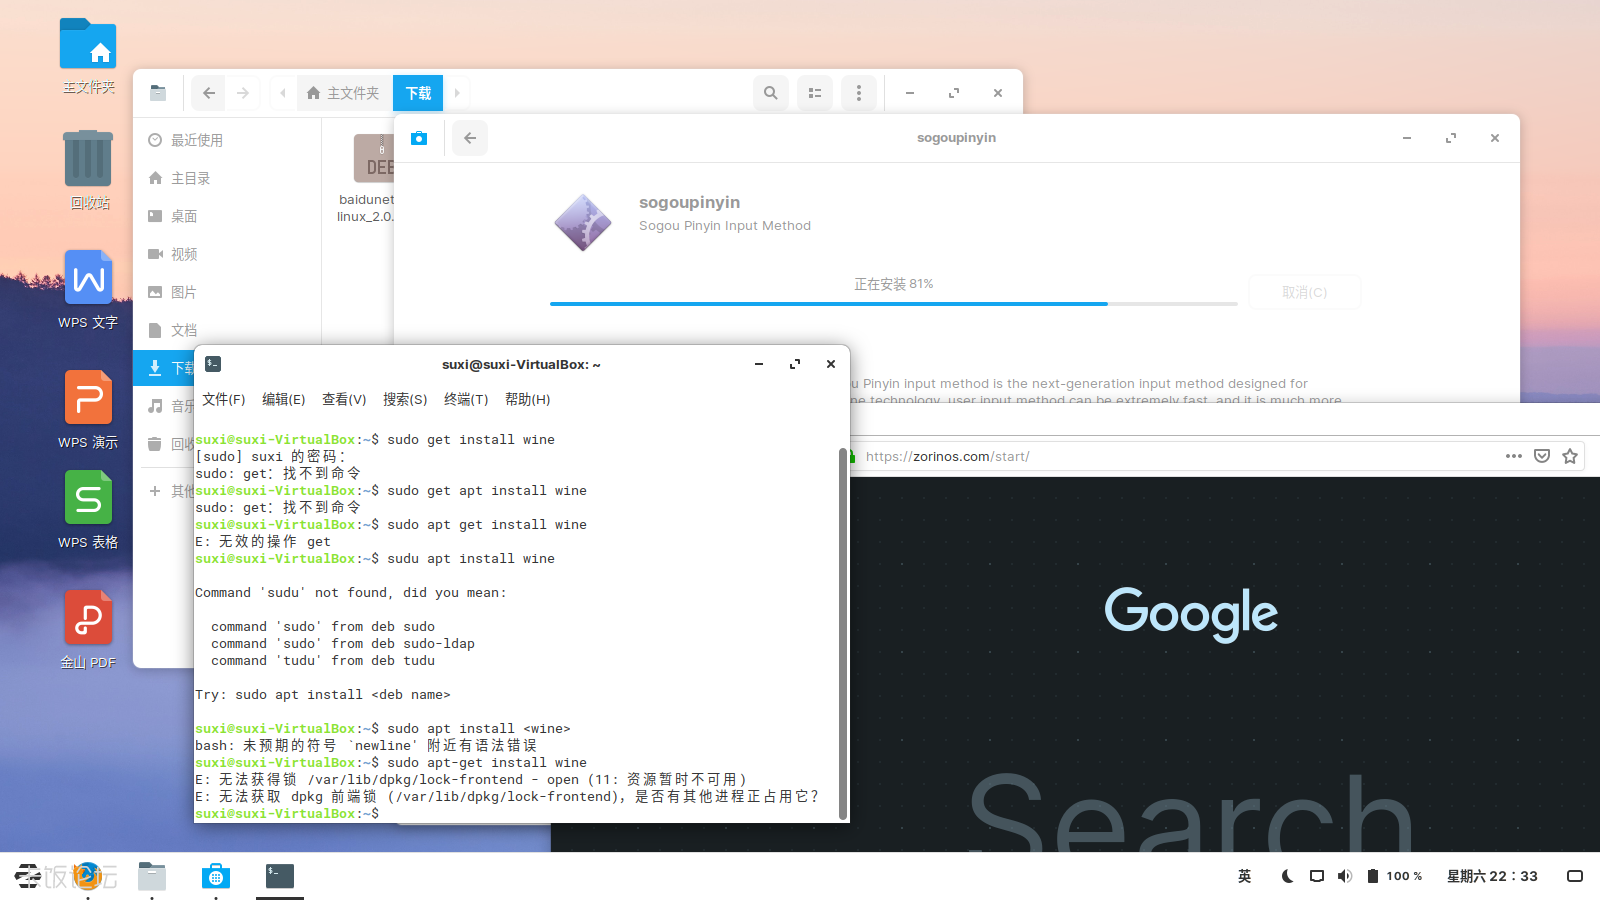
Task: Go back in the sogoupinyin installer window
Action: [x=470, y=138]
